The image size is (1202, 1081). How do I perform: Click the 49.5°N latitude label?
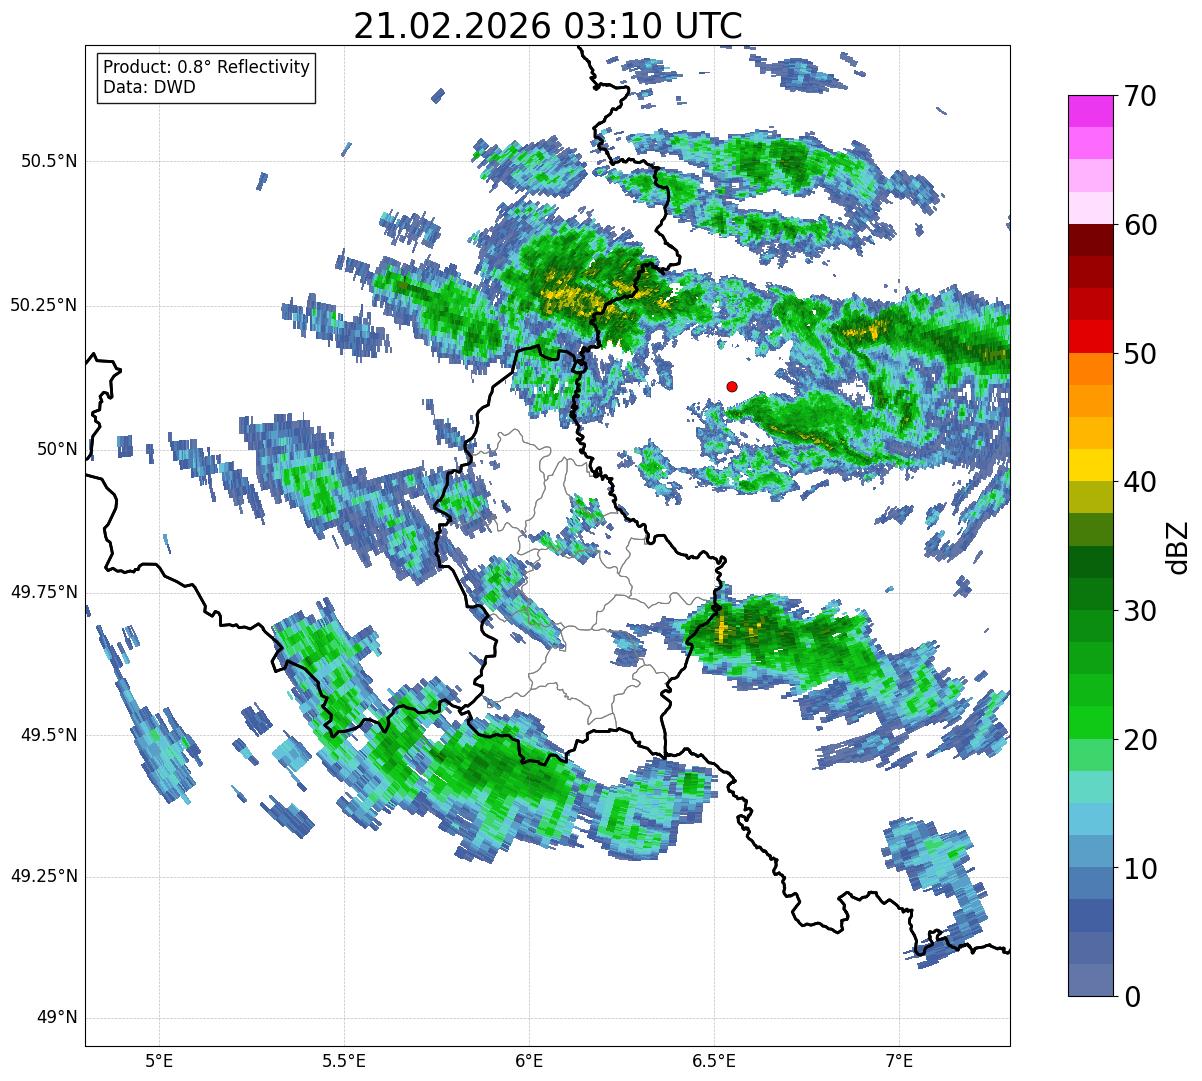click(49, 735)
